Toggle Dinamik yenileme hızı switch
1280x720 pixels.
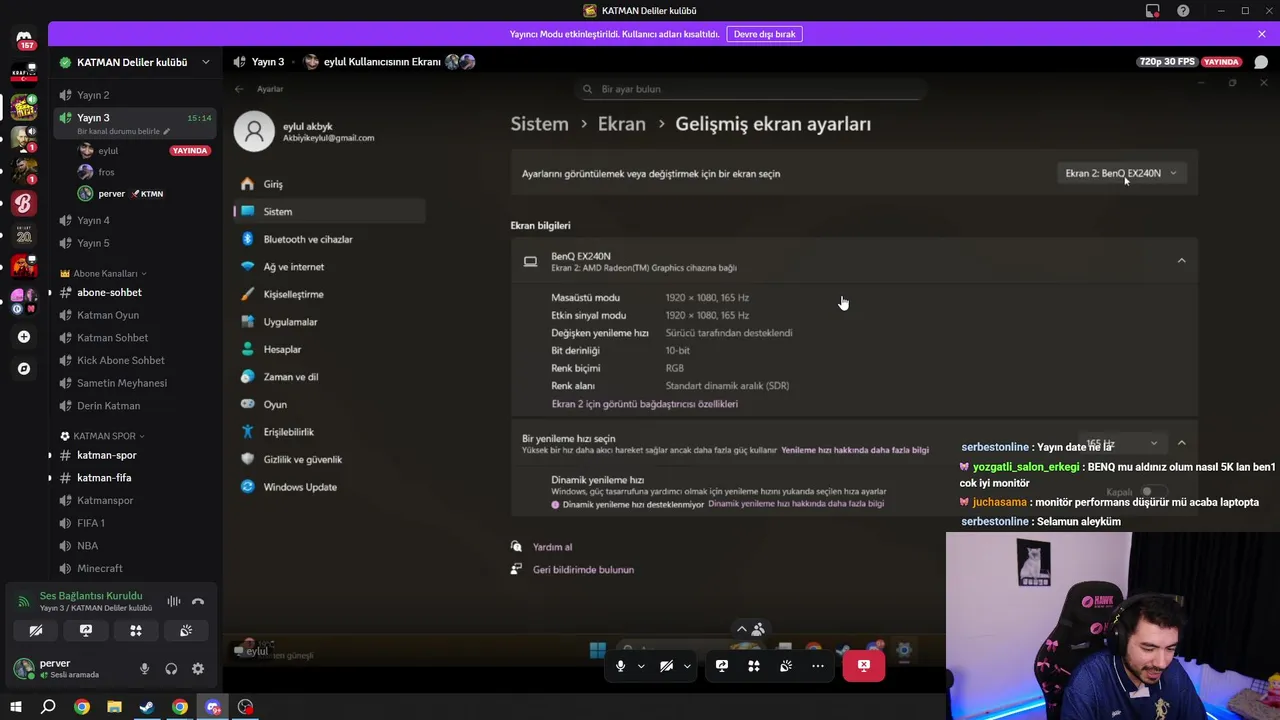coord(1152,492)
